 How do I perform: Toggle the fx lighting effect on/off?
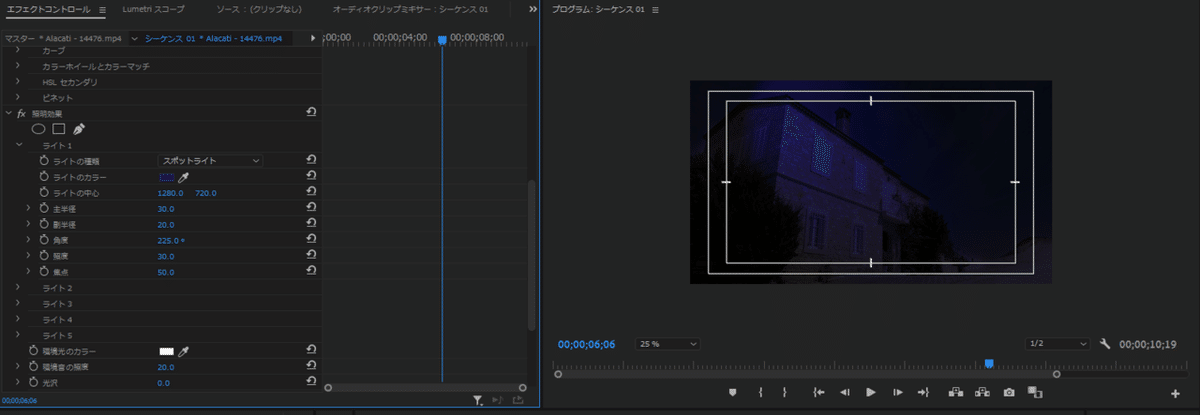(x=21, y=114)
